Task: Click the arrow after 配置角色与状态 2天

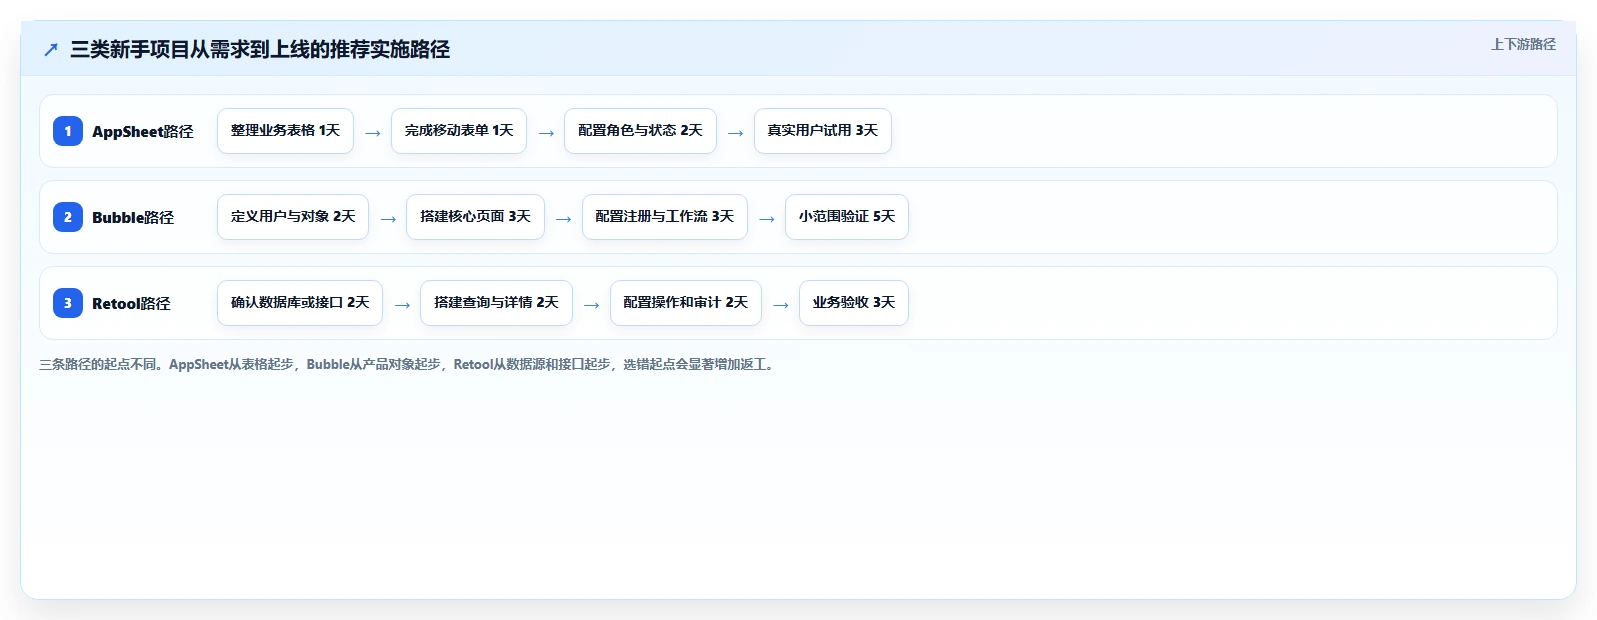Action: (736, 133)
